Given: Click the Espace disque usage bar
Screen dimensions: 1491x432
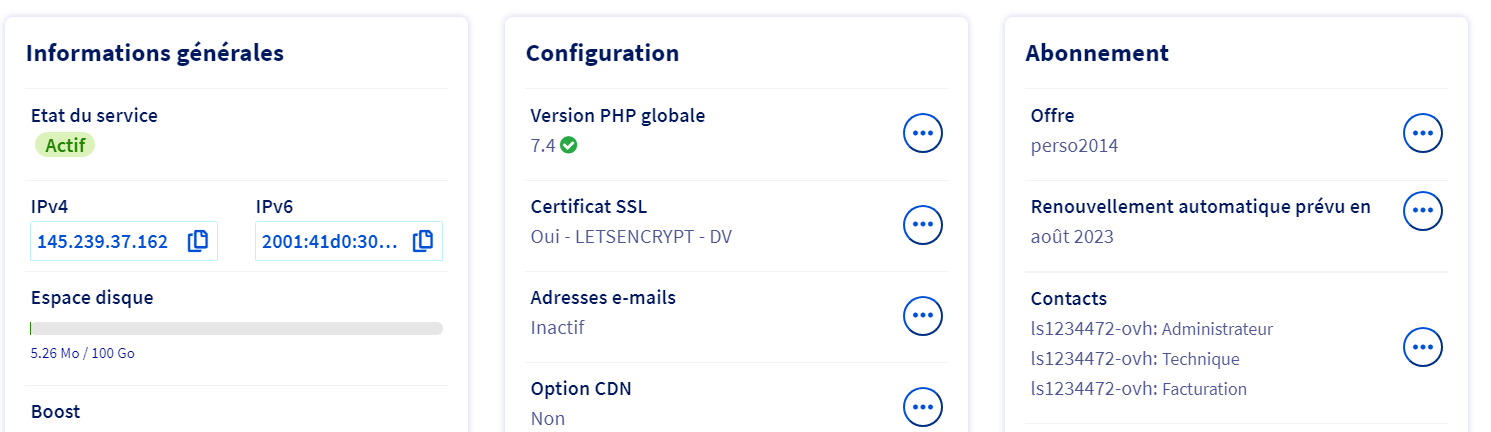Looking at the screenshot, I should (x=236, y=328).
